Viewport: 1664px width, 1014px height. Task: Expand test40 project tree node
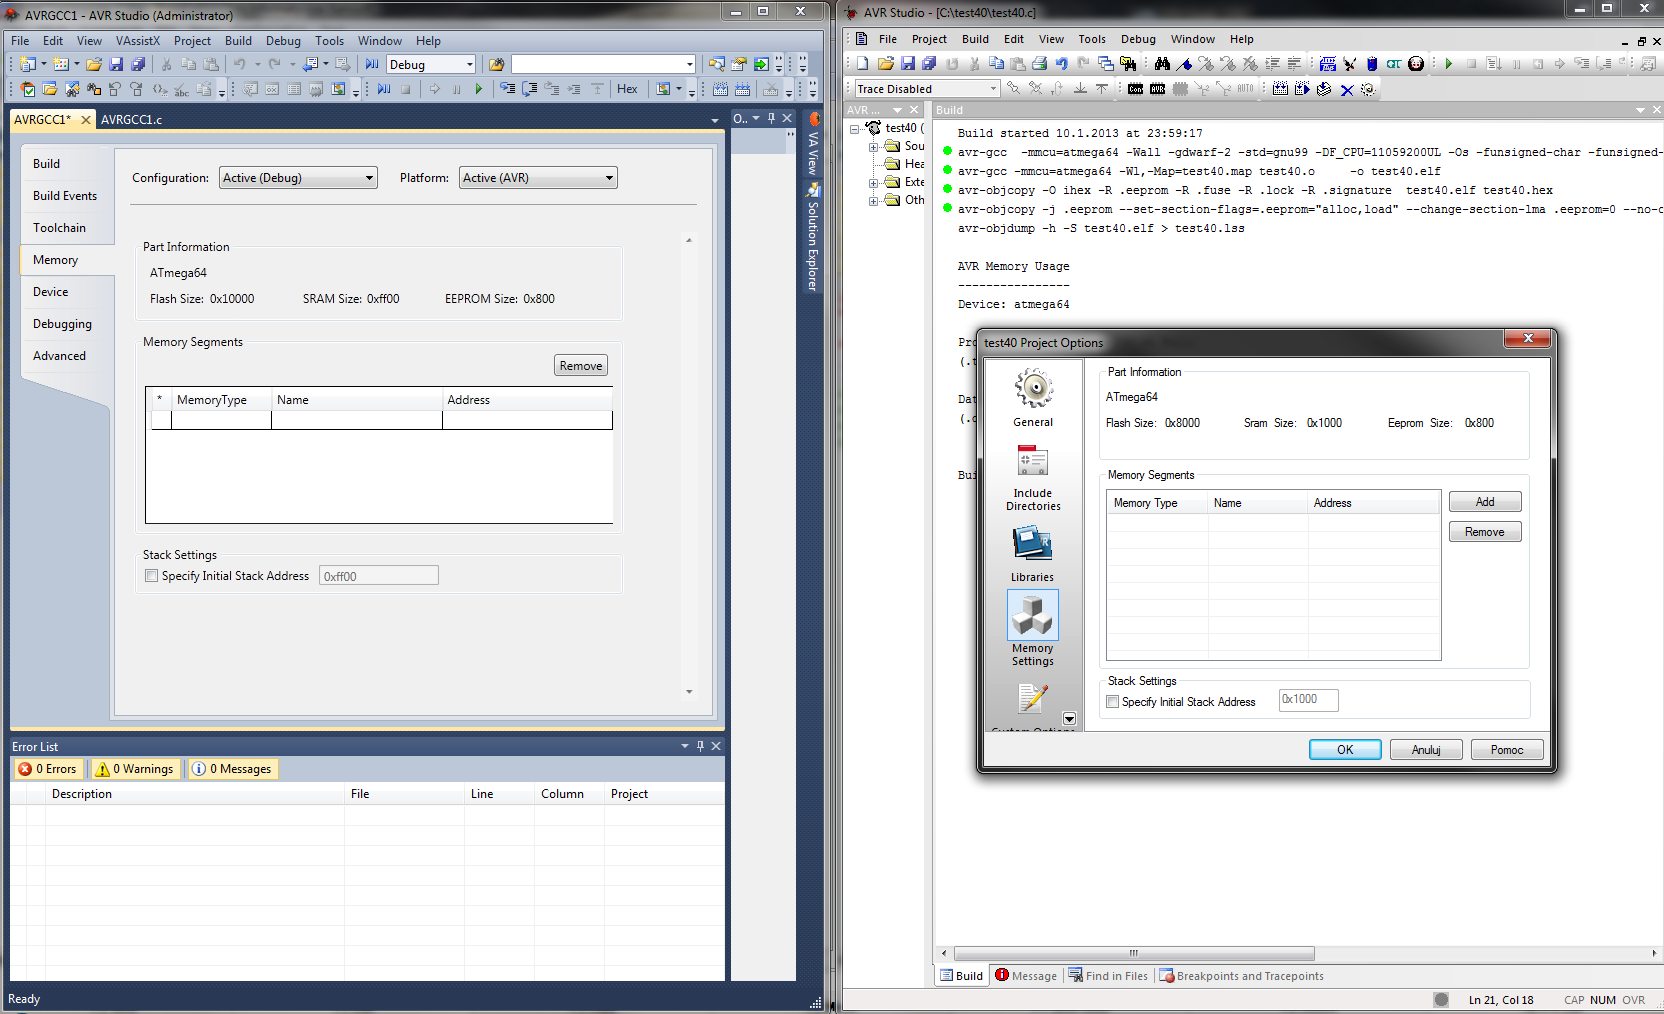click(855, 129)
